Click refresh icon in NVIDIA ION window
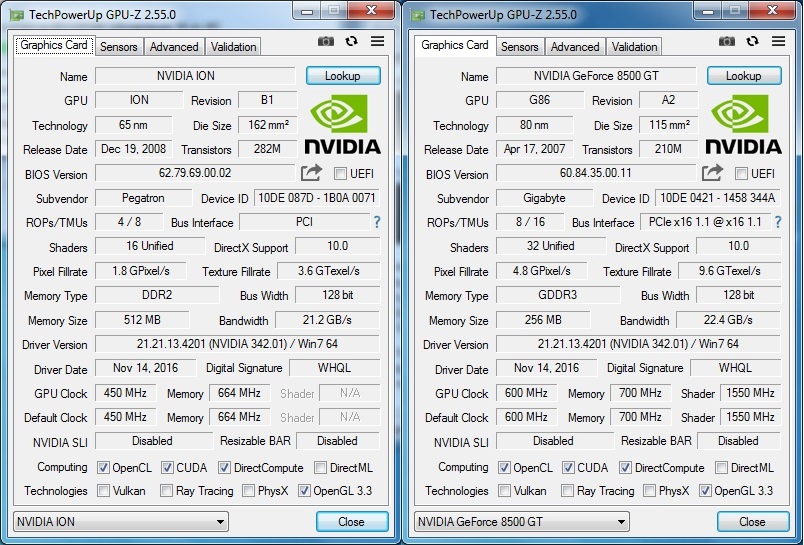 [351, 41]
